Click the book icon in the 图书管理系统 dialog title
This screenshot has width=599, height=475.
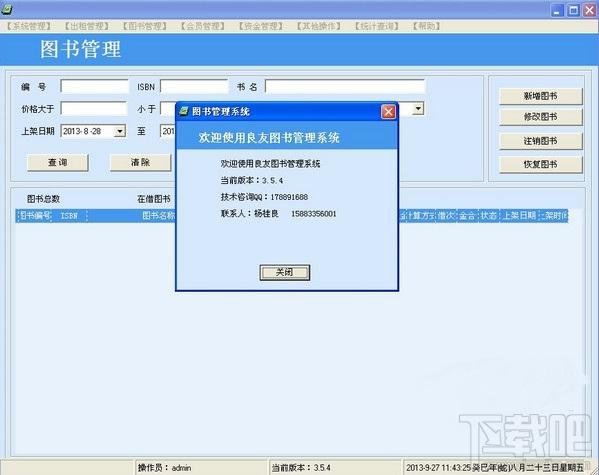[x=184, y=111]
